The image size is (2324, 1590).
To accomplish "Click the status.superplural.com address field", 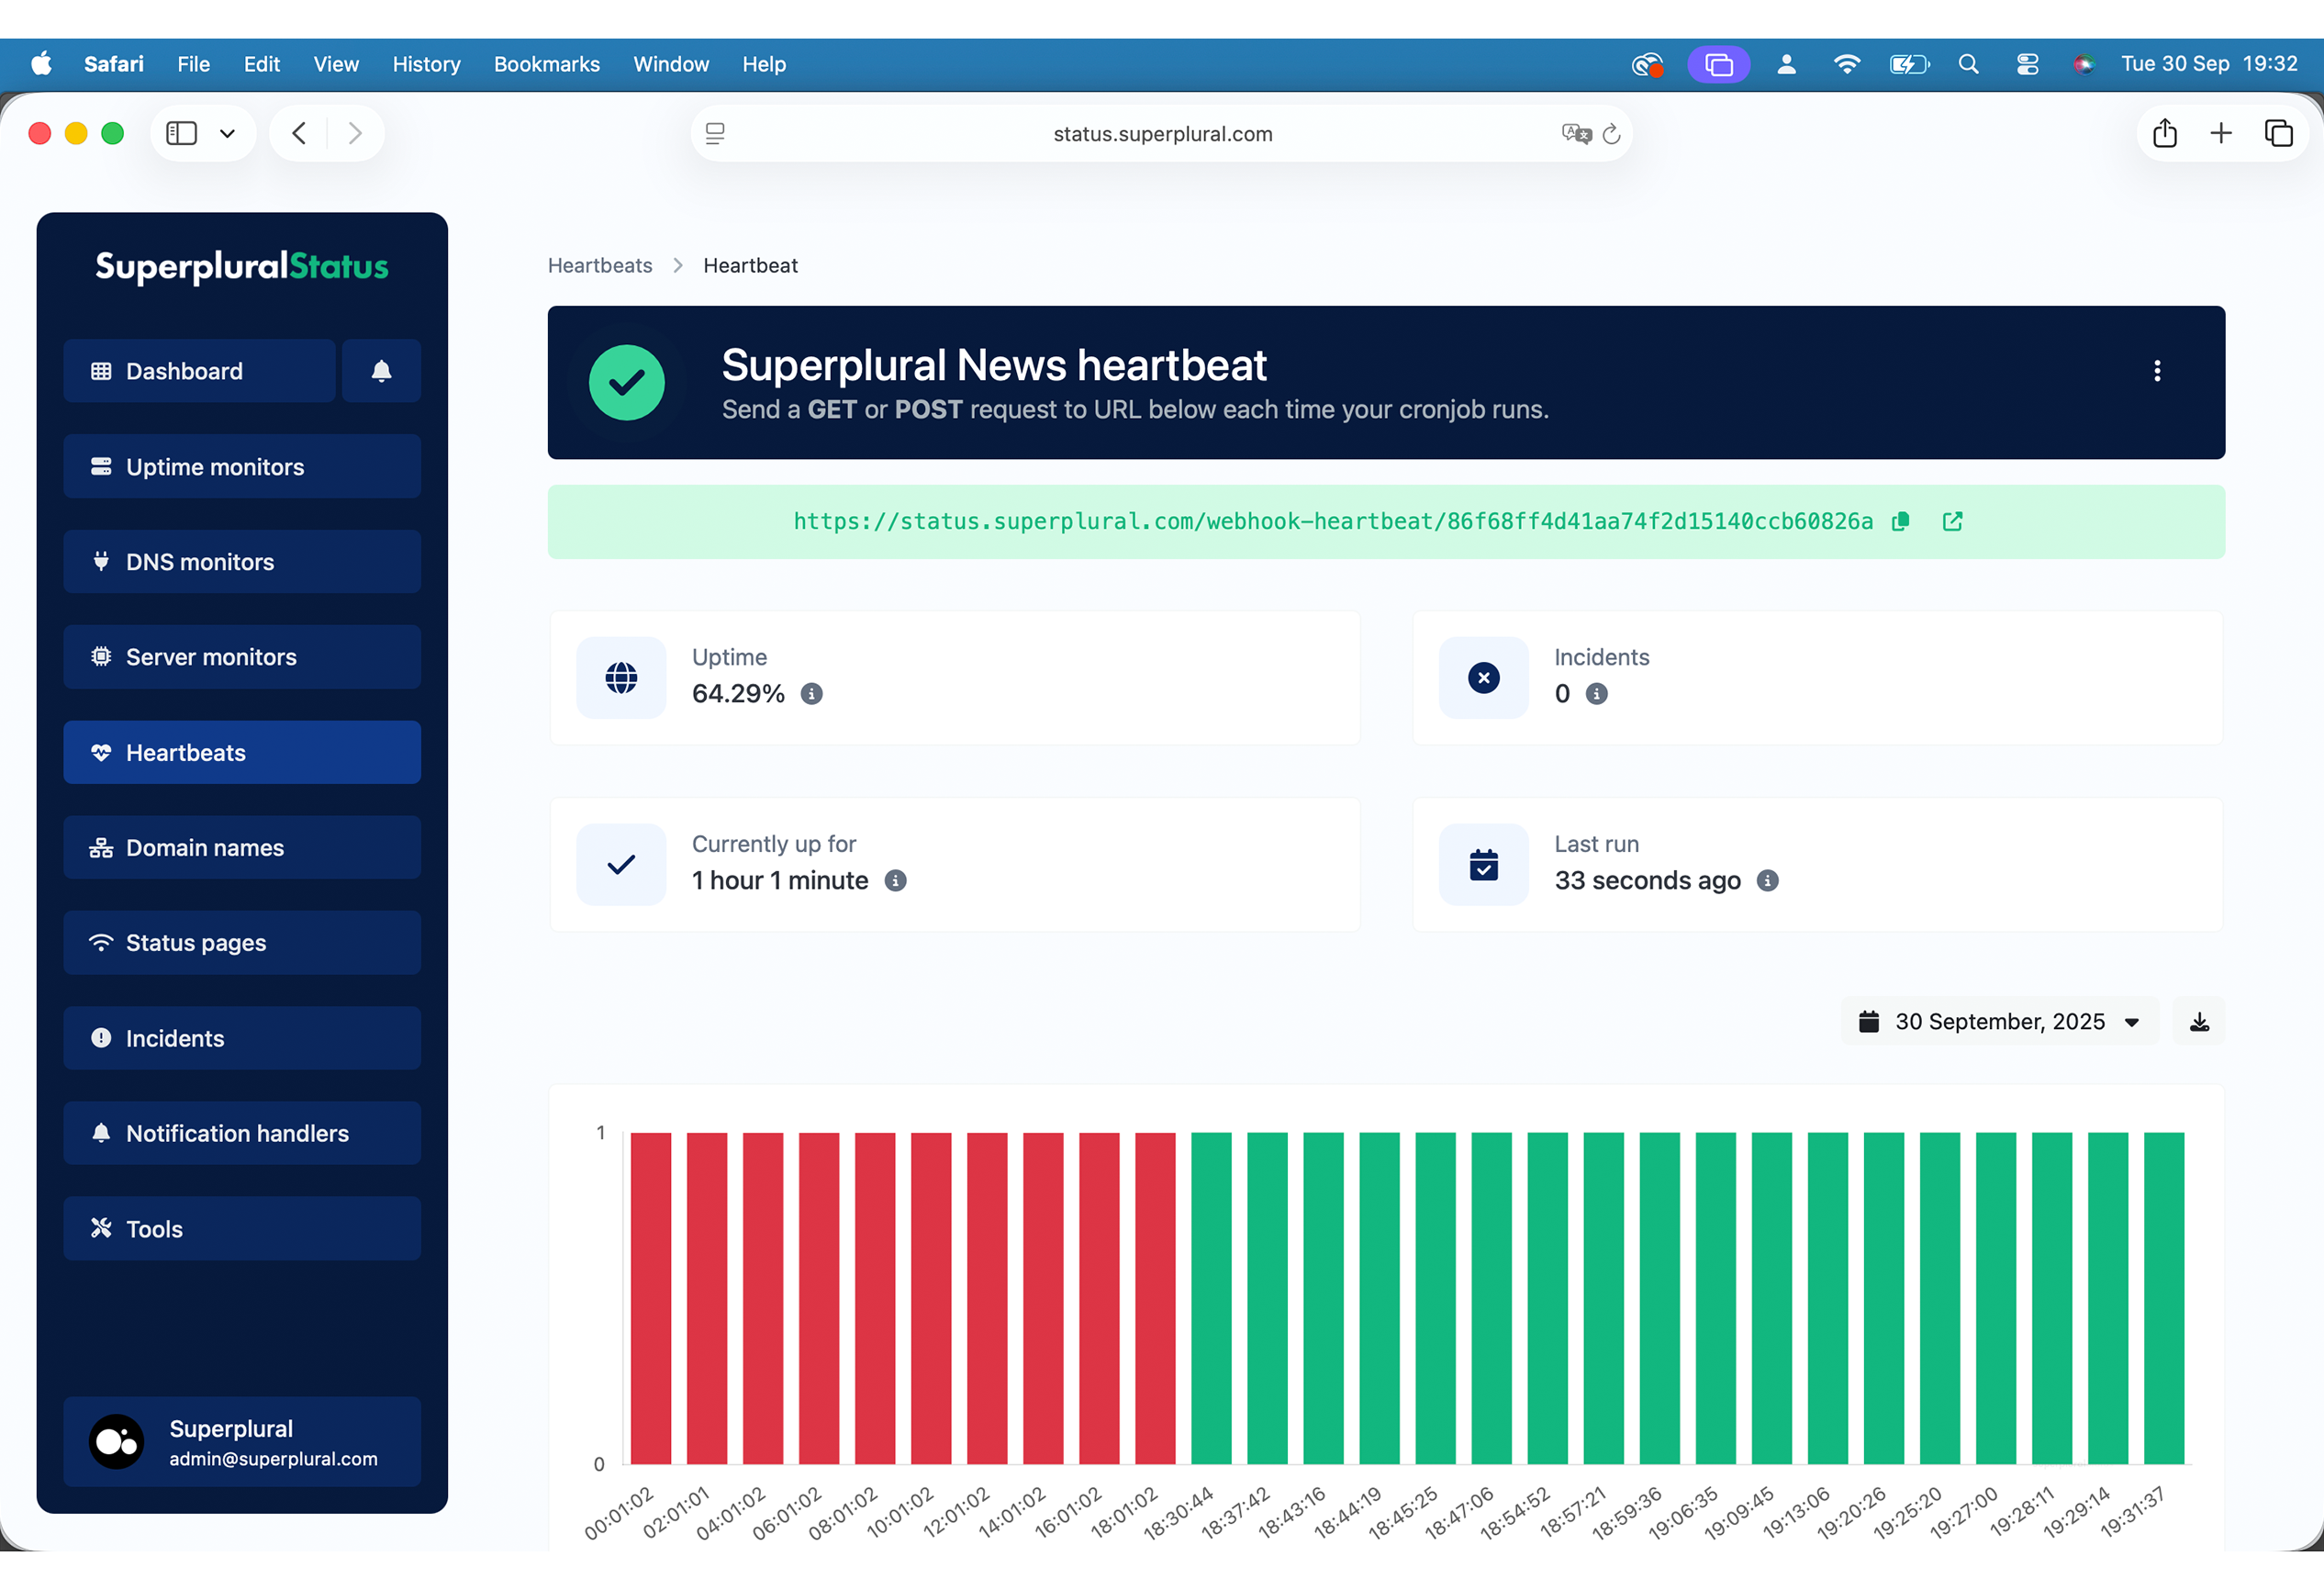I will 1162,134.
